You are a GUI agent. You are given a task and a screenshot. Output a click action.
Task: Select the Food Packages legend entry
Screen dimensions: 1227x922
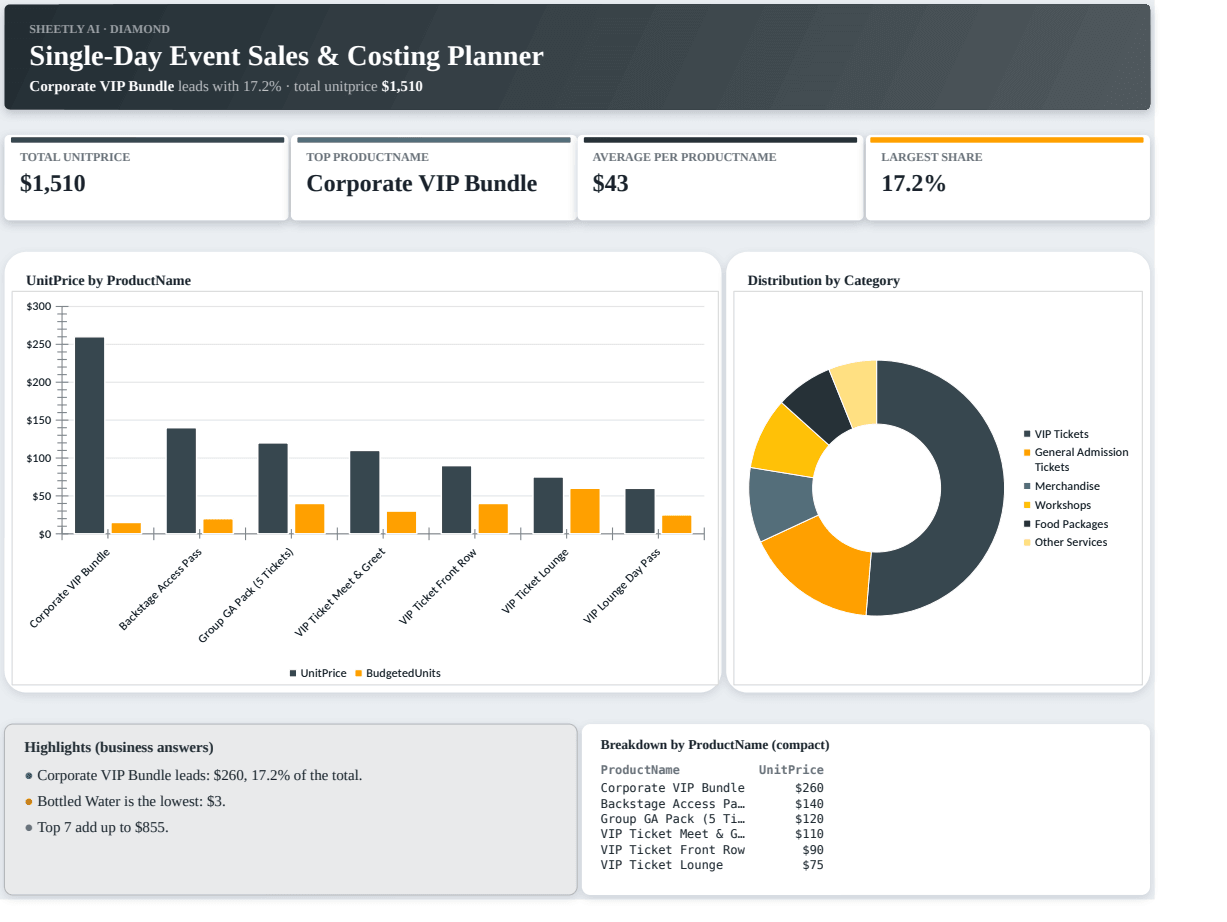[x=1066, y=524]
